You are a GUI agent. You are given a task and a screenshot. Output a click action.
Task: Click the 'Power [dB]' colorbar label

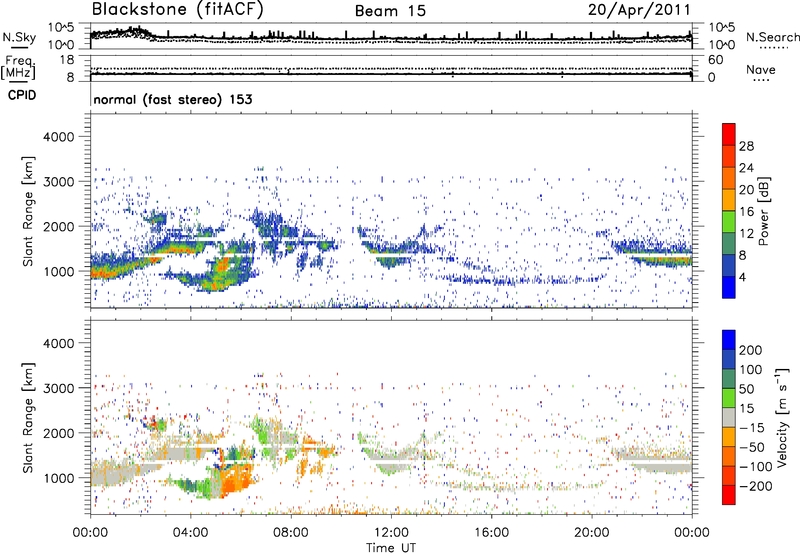[x=763, y=211]
